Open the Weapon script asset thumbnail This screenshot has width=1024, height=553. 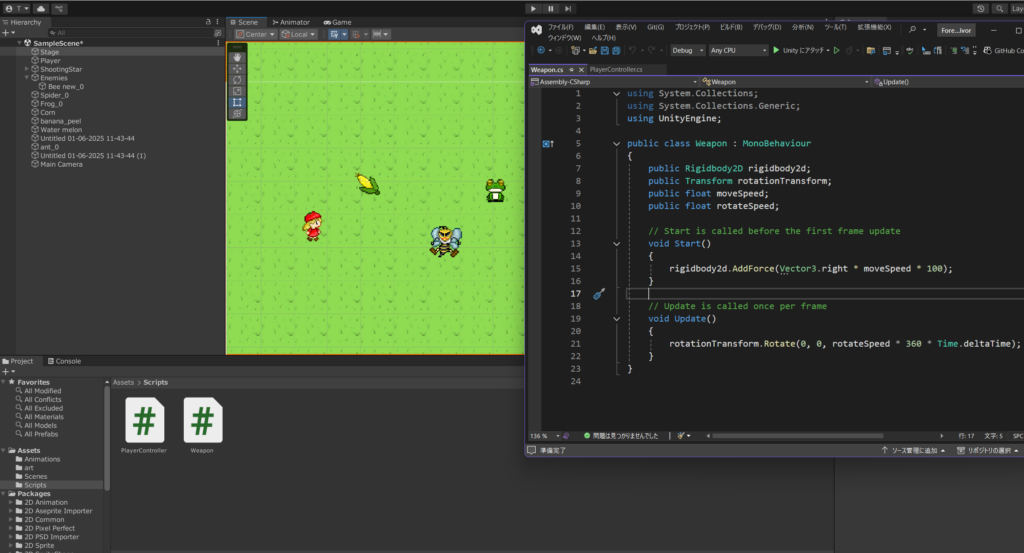[203, 421]
